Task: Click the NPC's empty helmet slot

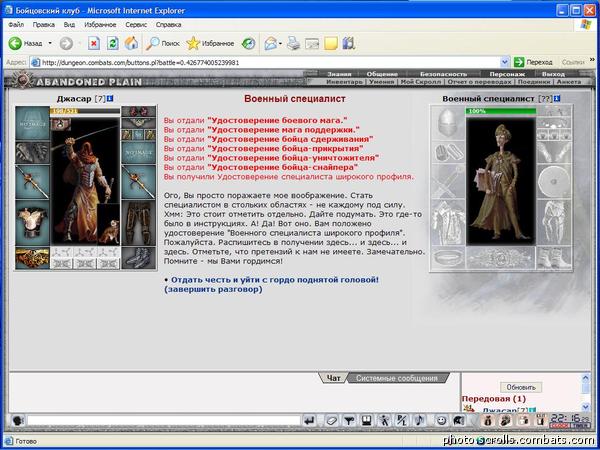Action: 448,123
